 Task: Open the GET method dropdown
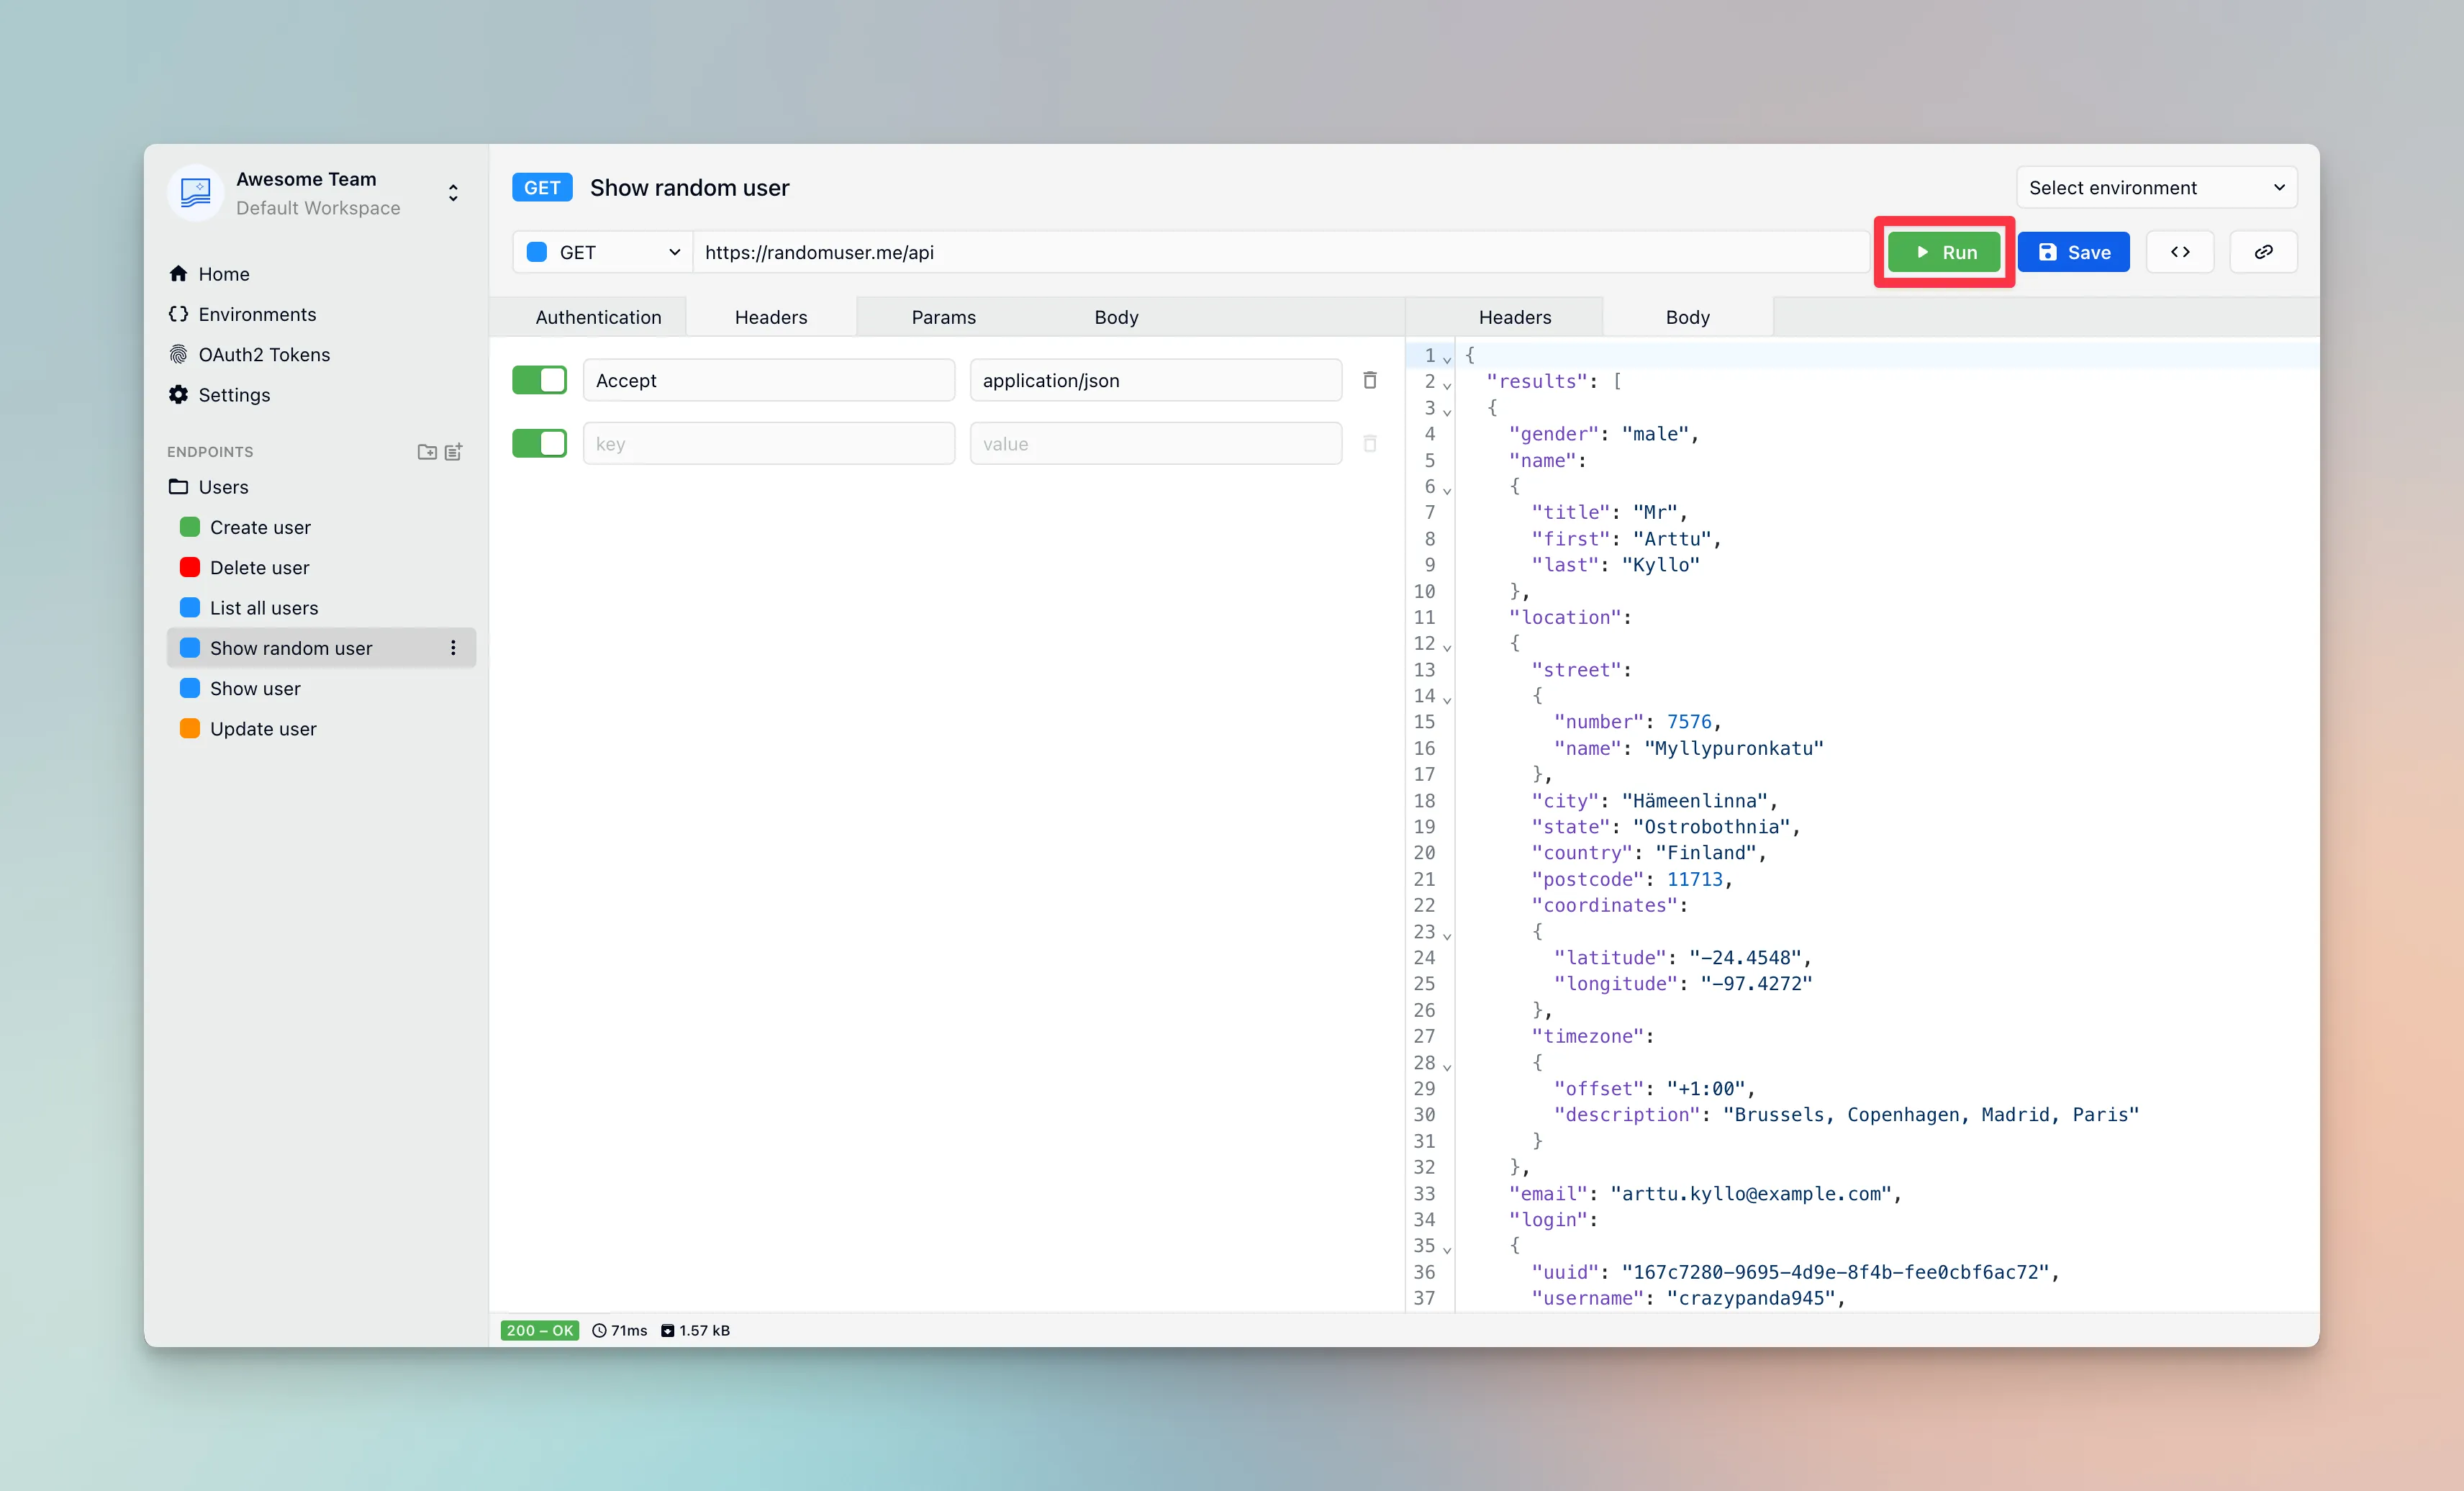coord(603,252)
